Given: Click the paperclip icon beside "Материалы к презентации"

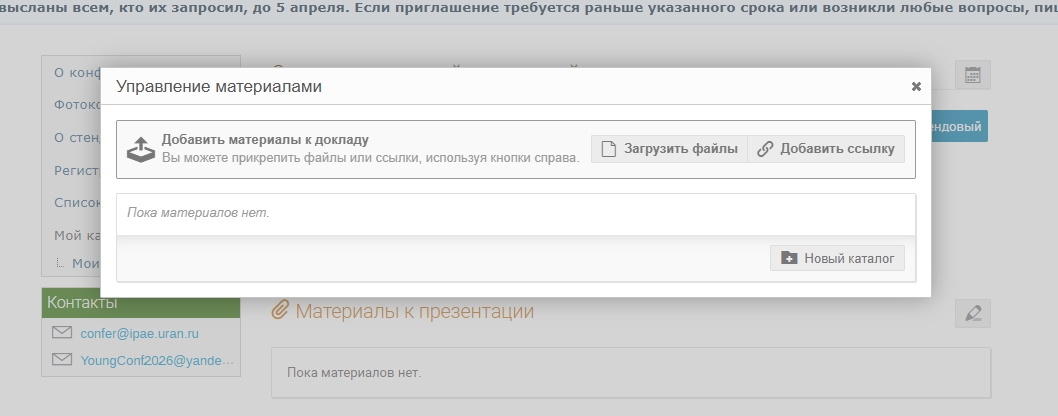Looking at the screenshot, I should (x=281, y=311).
